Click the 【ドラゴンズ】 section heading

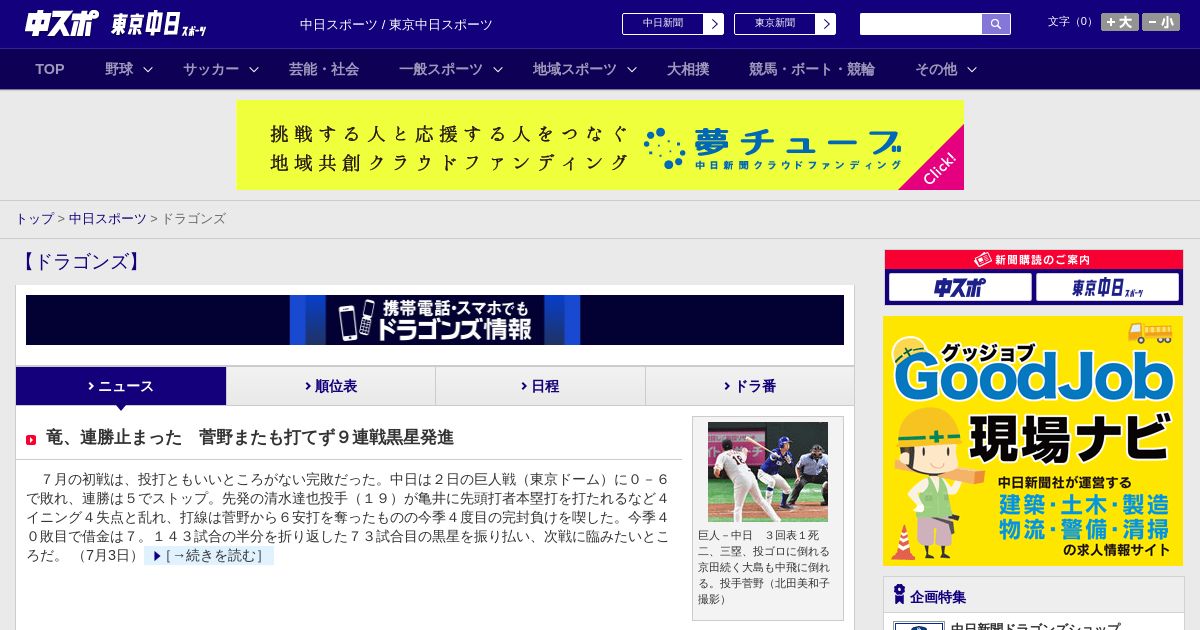pos(81,262)
